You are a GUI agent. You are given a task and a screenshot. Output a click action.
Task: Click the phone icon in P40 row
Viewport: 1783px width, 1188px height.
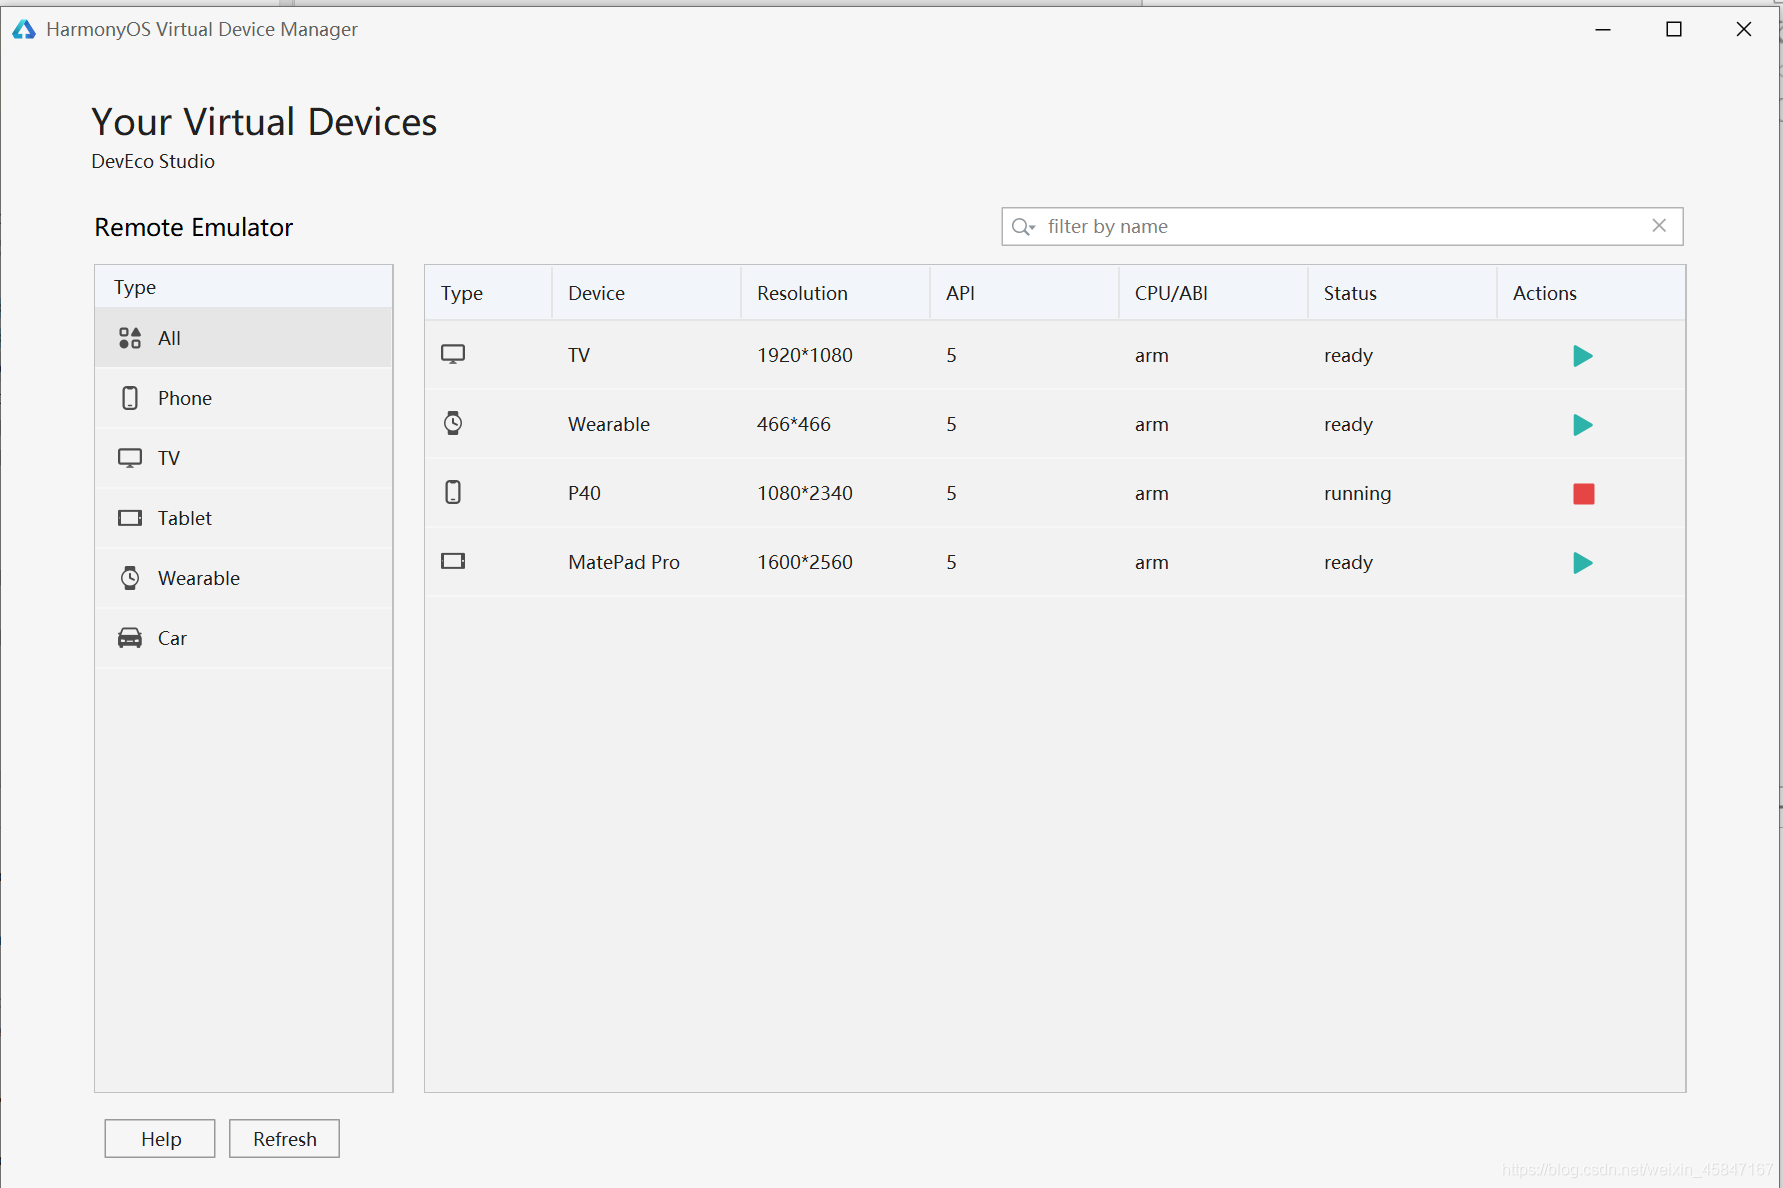point(453,492)
